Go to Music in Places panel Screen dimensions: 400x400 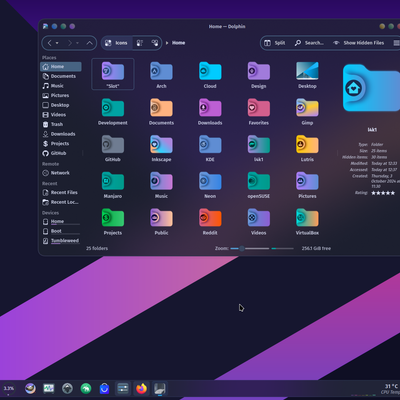pyautogui.click(x=61, y=86)
